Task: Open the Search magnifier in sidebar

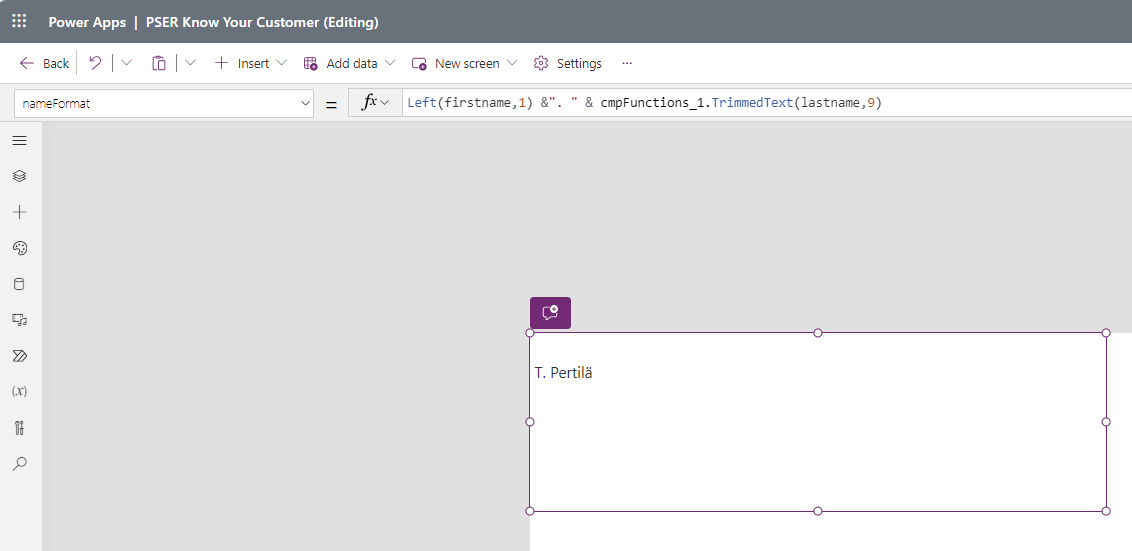Action: click(19, 464)
